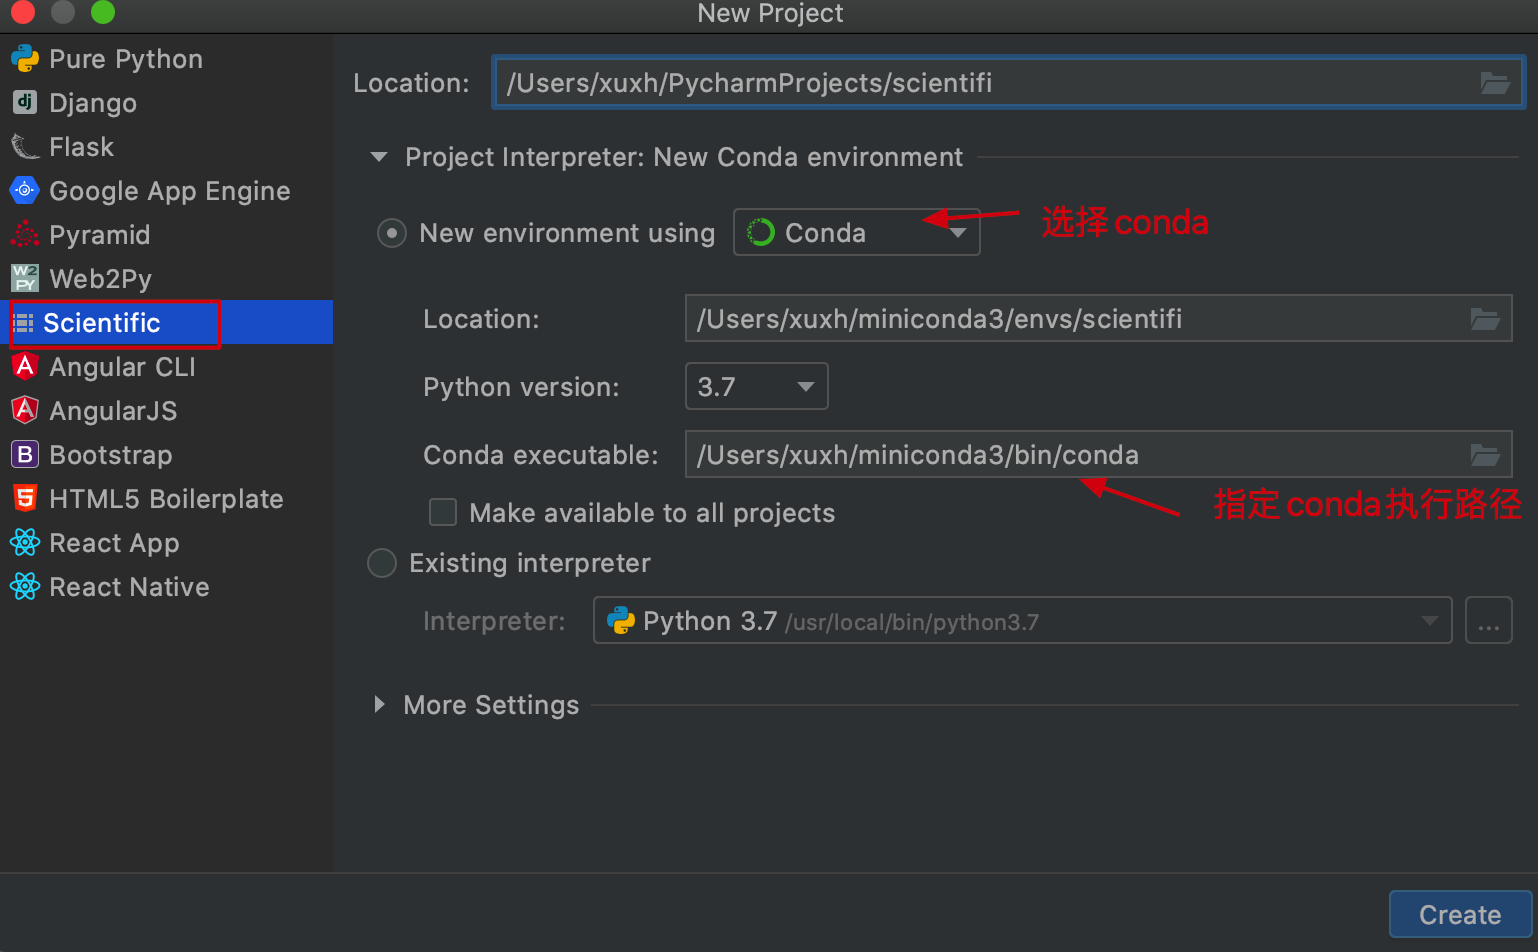Click the Flask project icon
This screenshot has width=1538, height=952.
click(x=25, y=147)
